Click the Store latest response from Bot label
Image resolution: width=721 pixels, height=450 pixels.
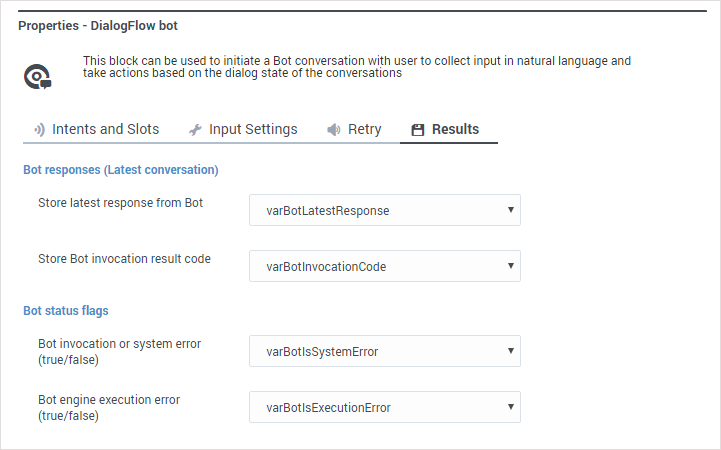click(120, 203)
